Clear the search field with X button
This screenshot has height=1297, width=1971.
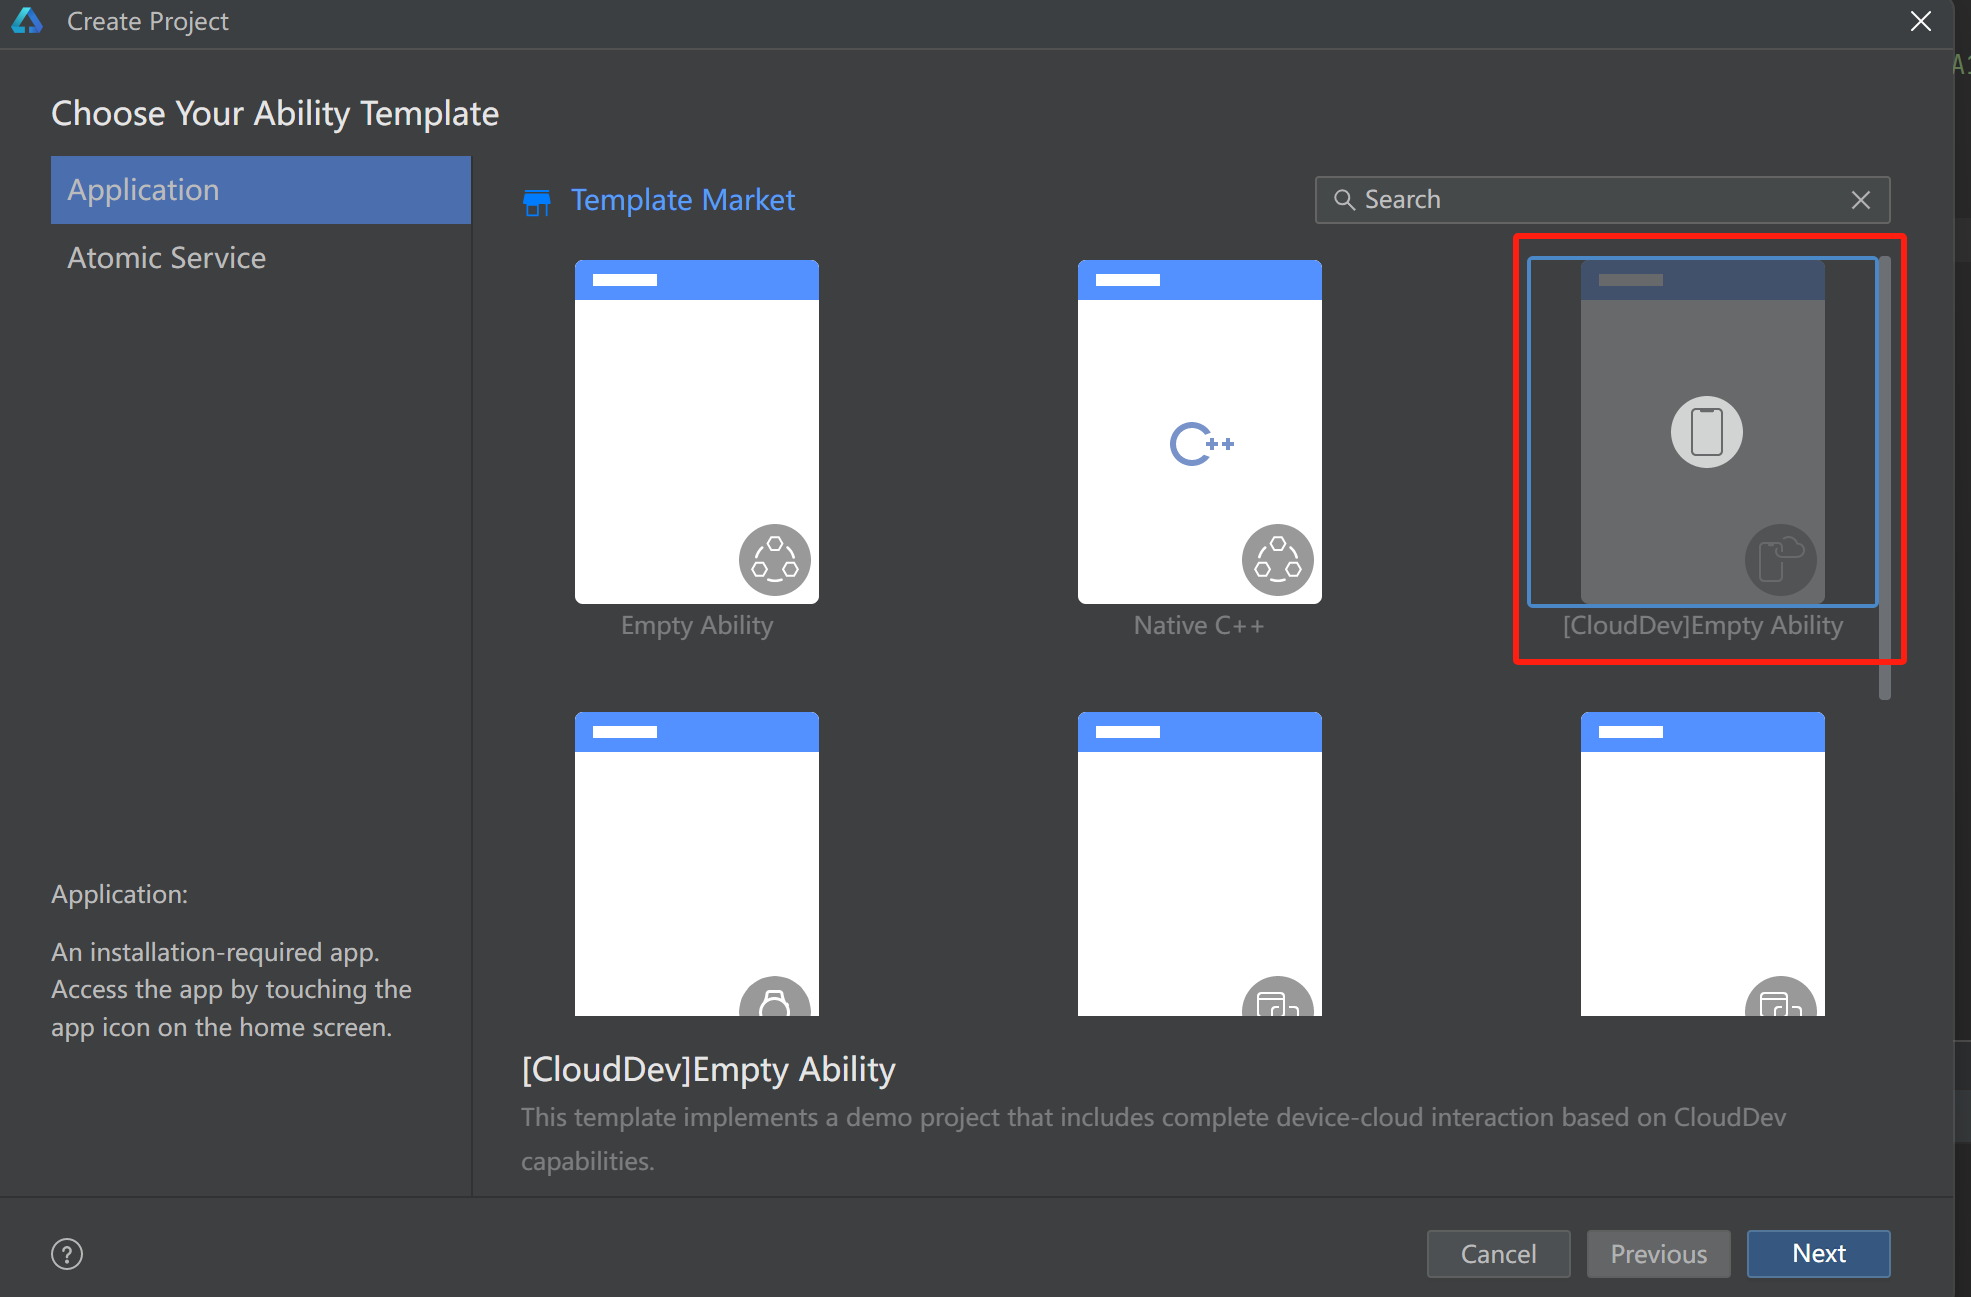click(x=1861, y=200)
